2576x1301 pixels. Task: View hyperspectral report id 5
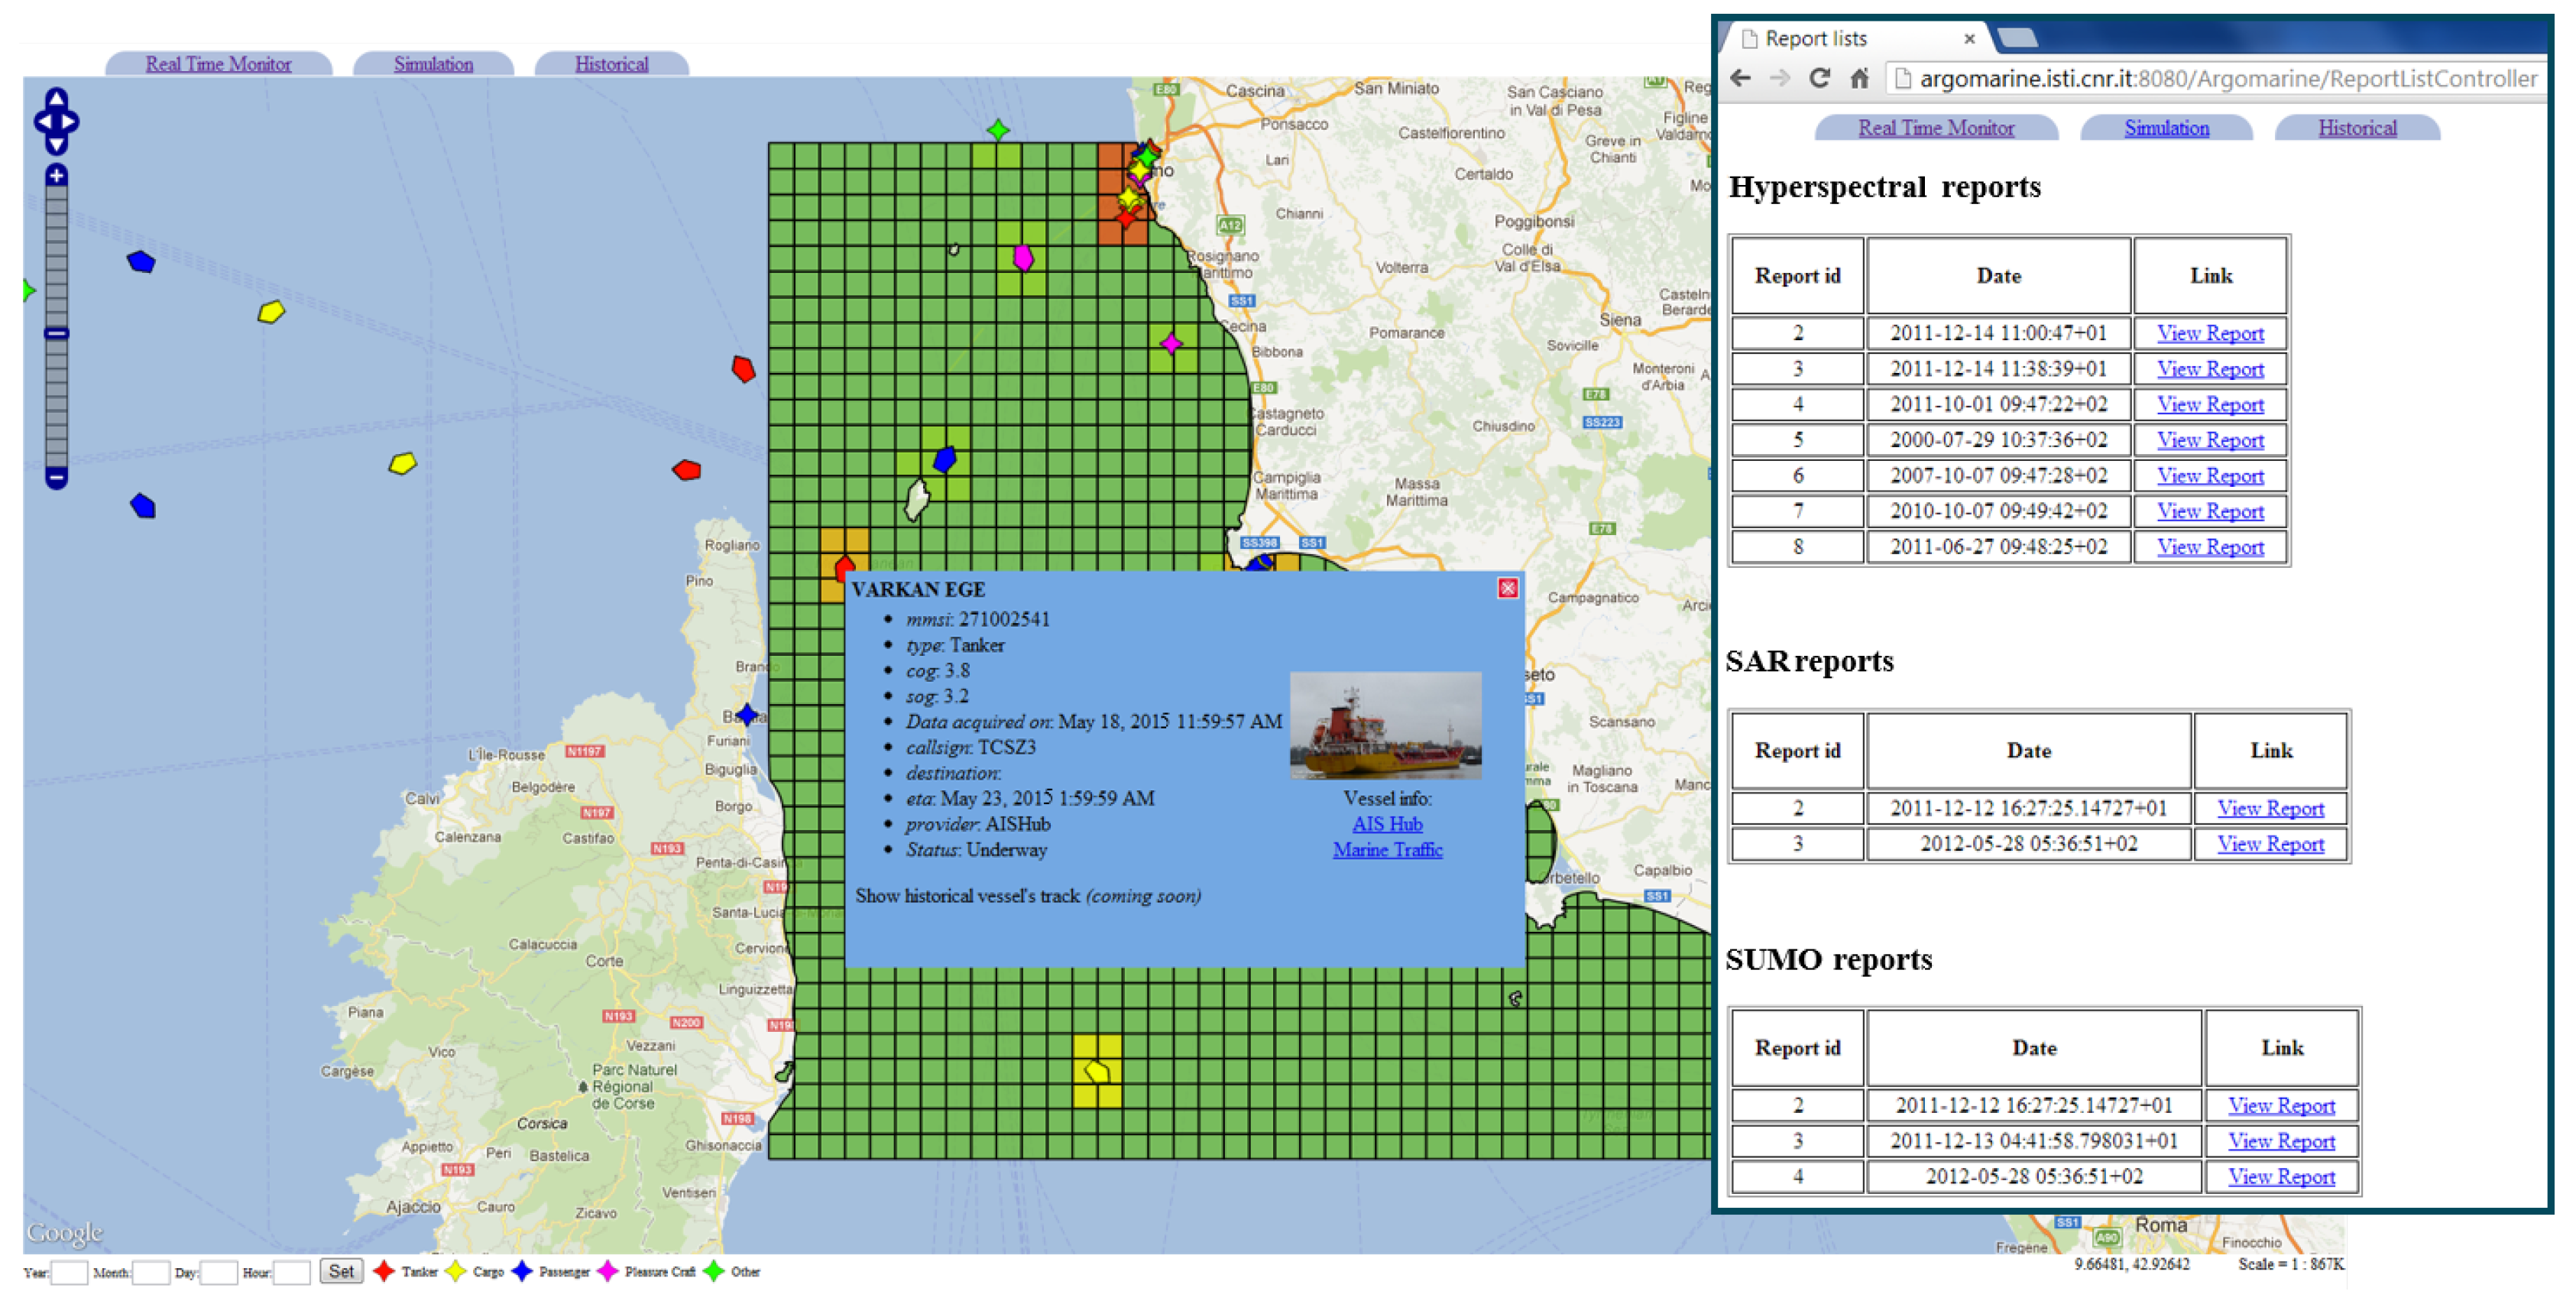(2209, 440)
